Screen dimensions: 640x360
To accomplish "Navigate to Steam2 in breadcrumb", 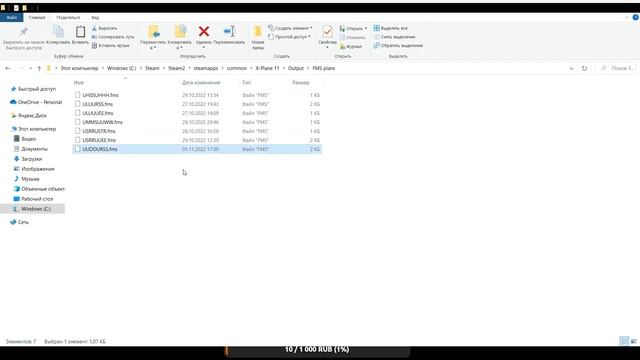I will 176,68.
